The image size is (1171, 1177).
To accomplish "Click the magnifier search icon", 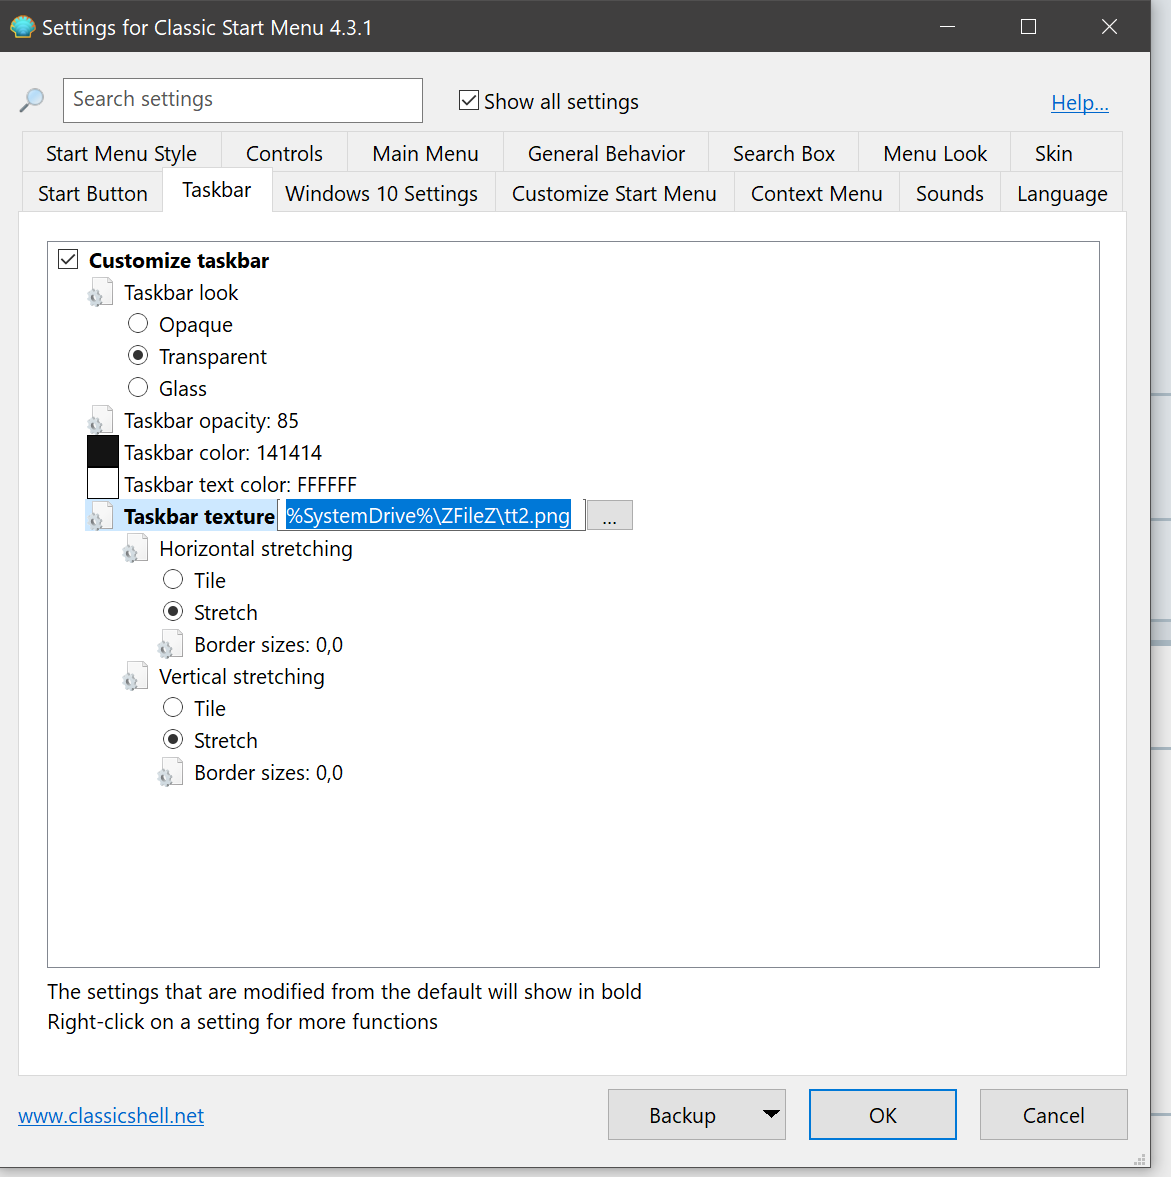I will point(32,100).
